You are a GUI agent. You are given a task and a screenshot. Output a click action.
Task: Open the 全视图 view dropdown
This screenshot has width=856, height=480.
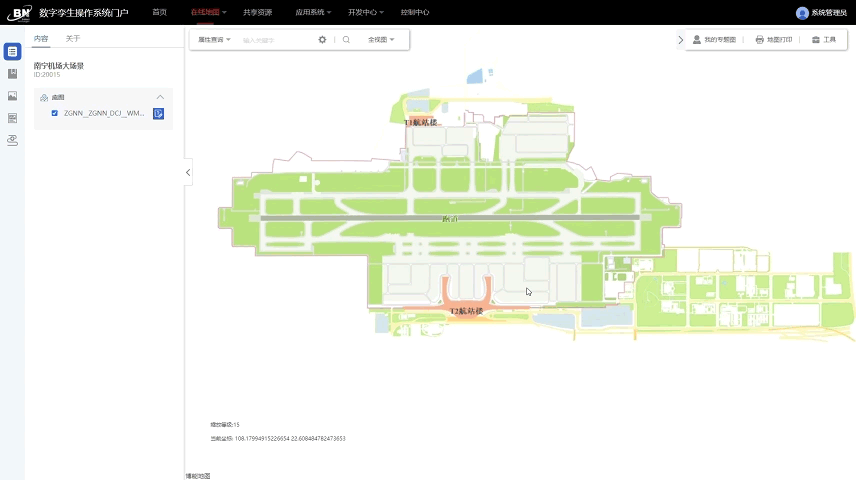(381, 40)
